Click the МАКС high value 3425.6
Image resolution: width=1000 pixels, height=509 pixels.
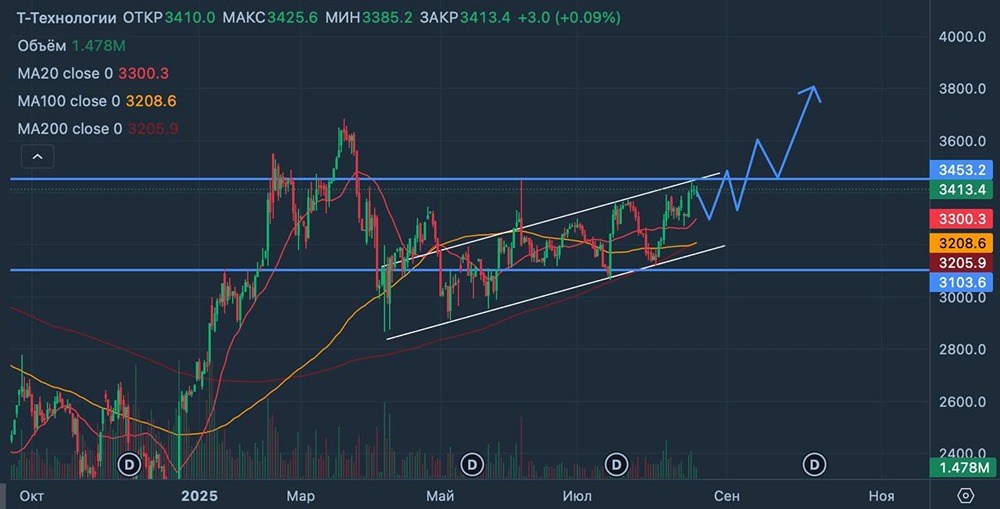292,18
